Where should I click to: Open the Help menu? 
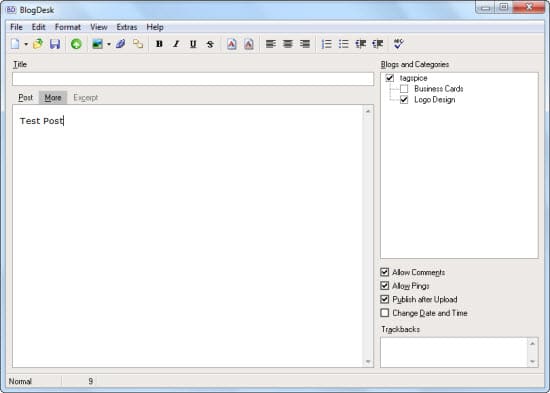[x=155, y=27]
